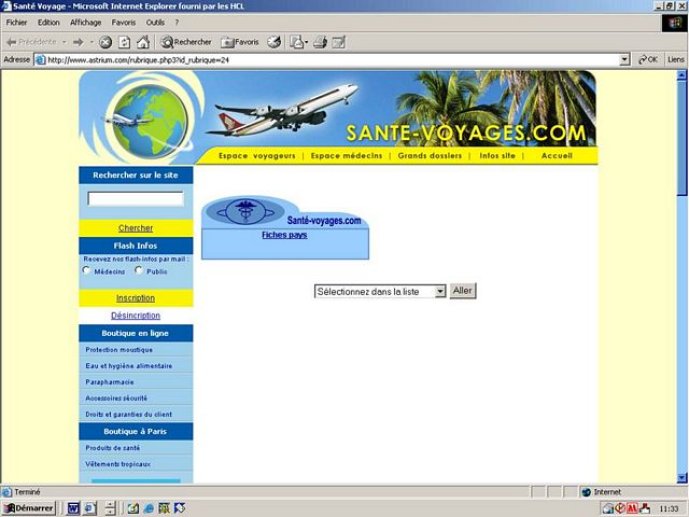689x517 pixels.
Task: Click the Chercher link
Action: [135, 228]
